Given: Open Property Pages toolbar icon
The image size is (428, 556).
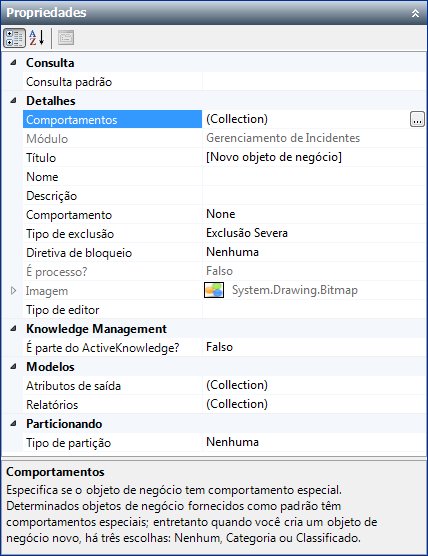Looking at the screenshot, I should click(66, 38).
